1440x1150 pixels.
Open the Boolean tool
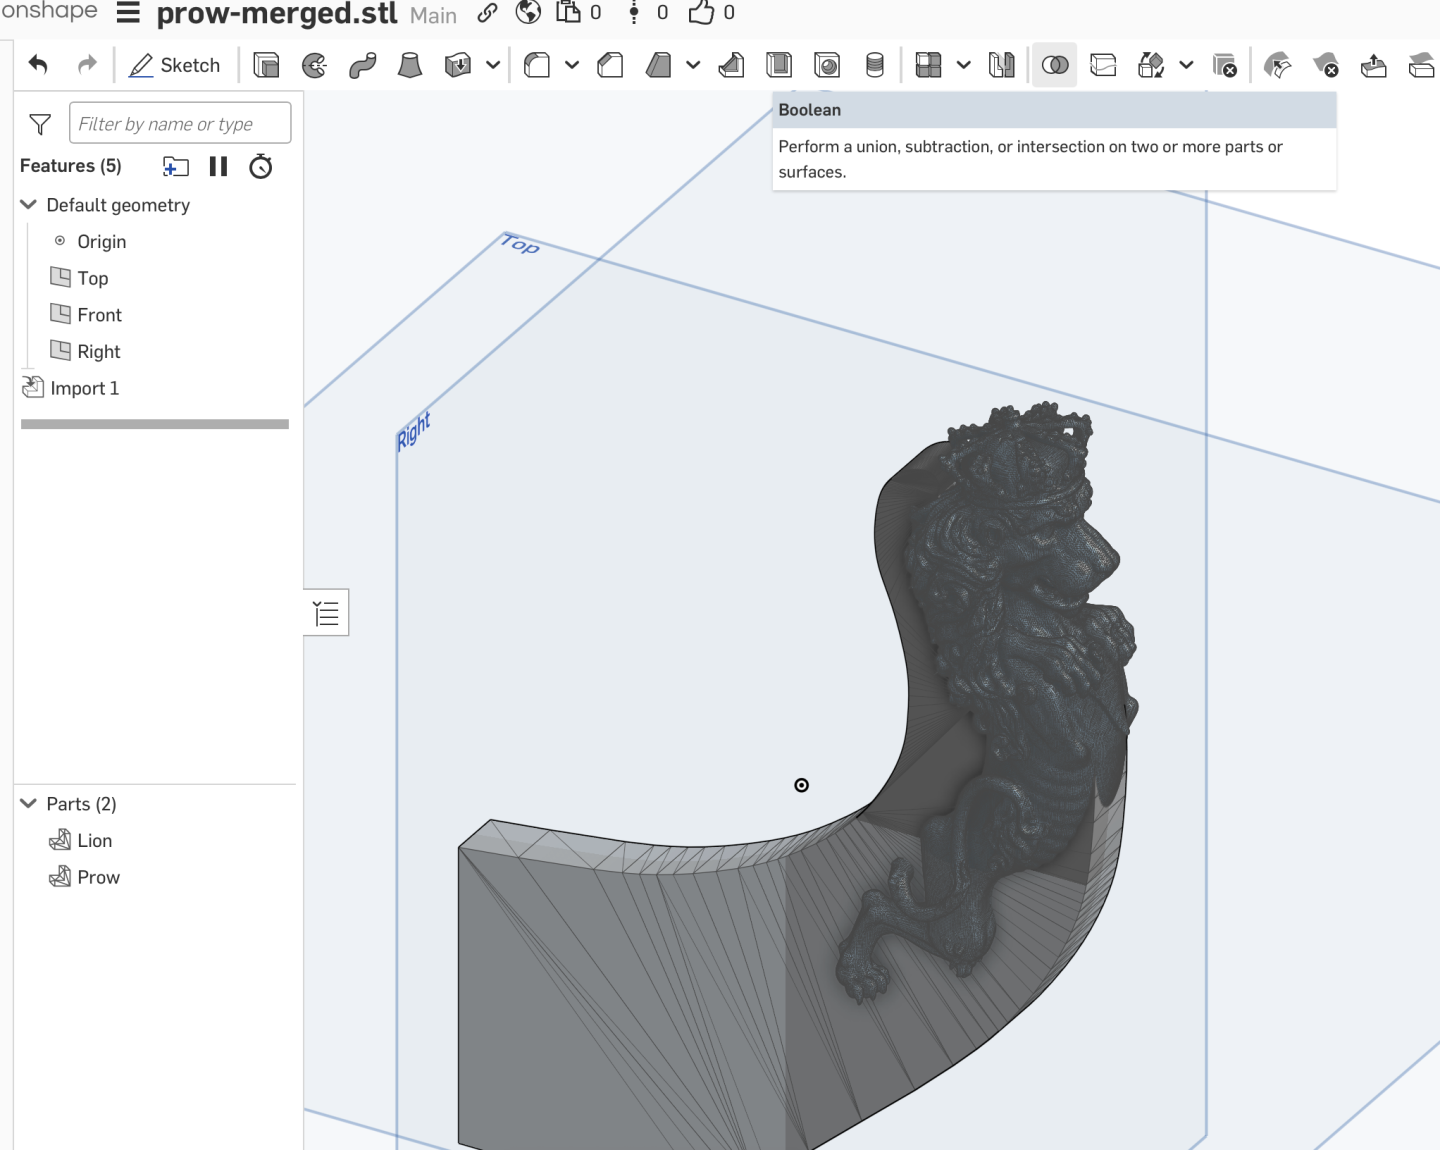1054,64
